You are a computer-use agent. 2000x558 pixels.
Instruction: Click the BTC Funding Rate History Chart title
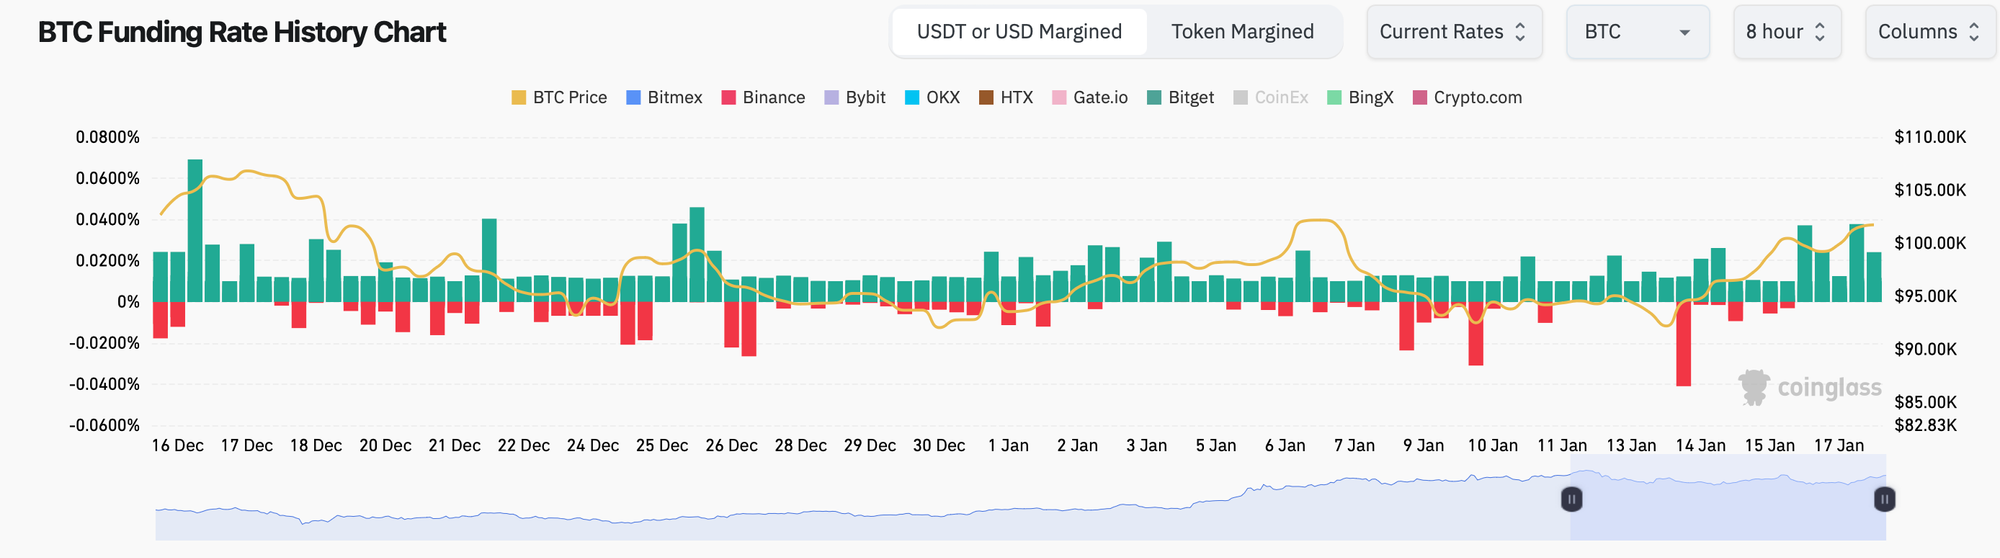(242, 32)
